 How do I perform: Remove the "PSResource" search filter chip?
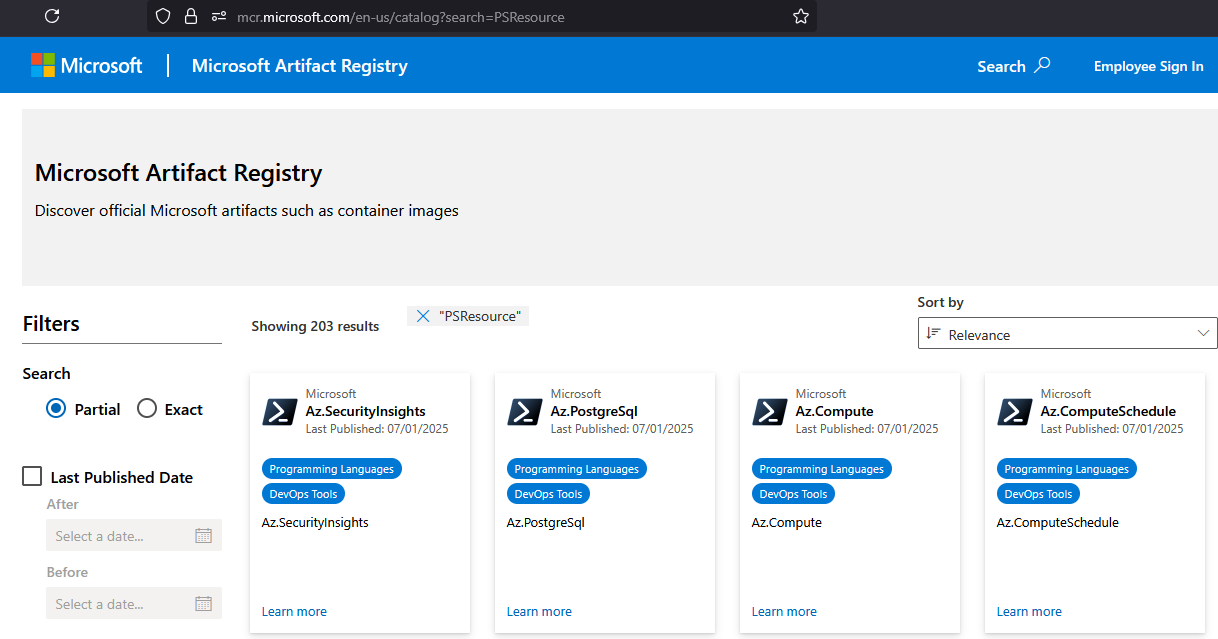click(423, 316)
